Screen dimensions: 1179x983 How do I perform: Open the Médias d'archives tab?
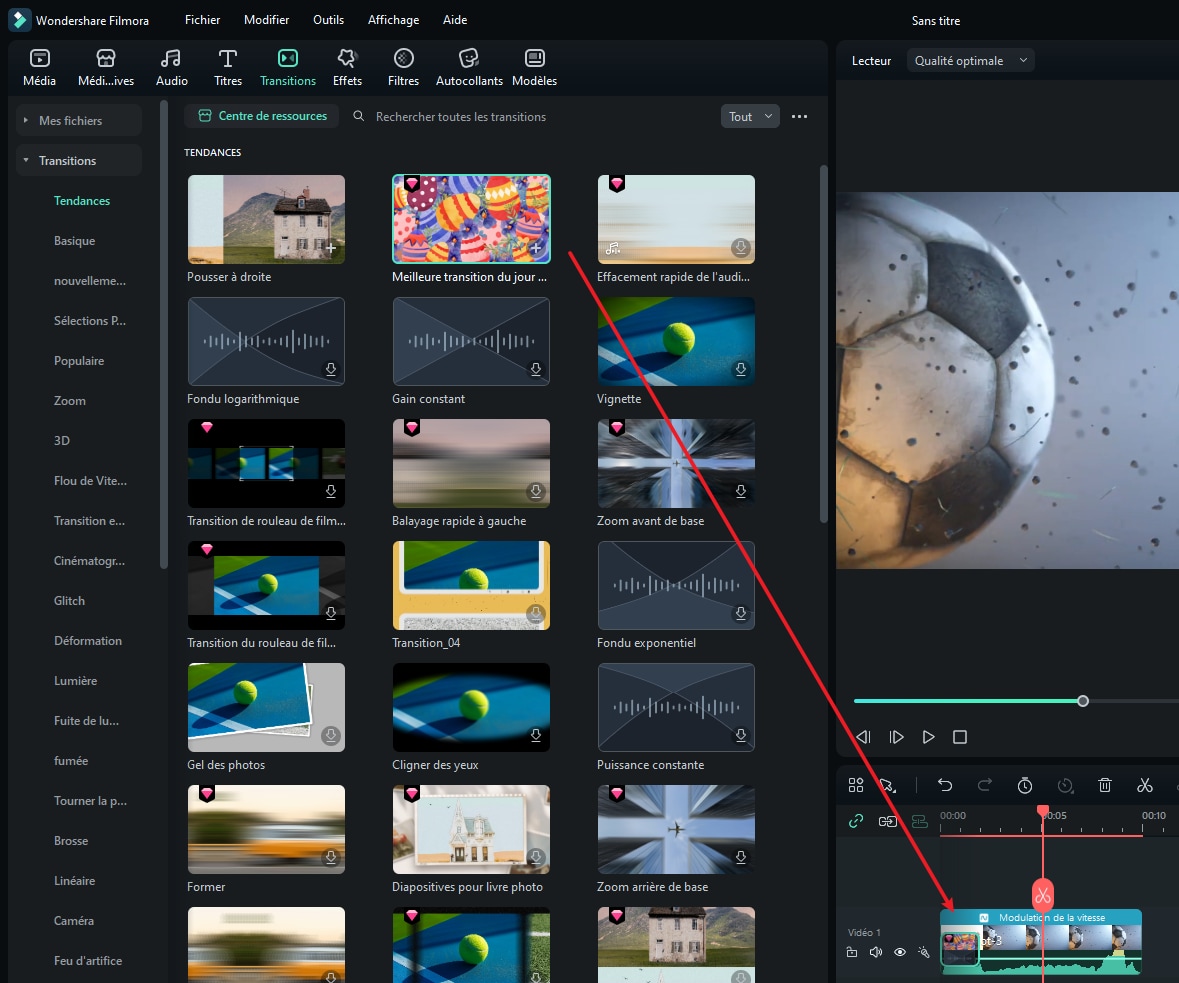point(106,68)
